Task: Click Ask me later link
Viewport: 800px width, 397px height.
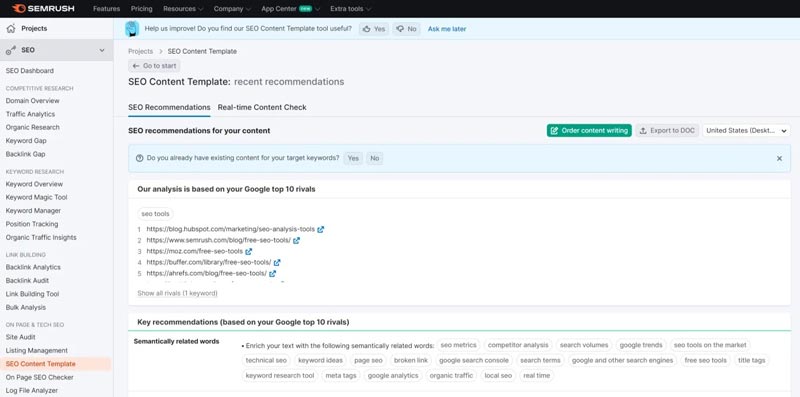Action: pyautogui.click(x=447, y=29)
